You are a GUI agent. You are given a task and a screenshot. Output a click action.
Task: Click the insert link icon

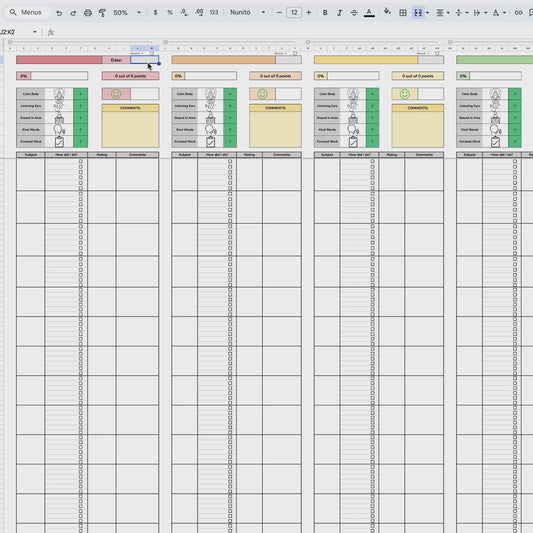(518, 13)
